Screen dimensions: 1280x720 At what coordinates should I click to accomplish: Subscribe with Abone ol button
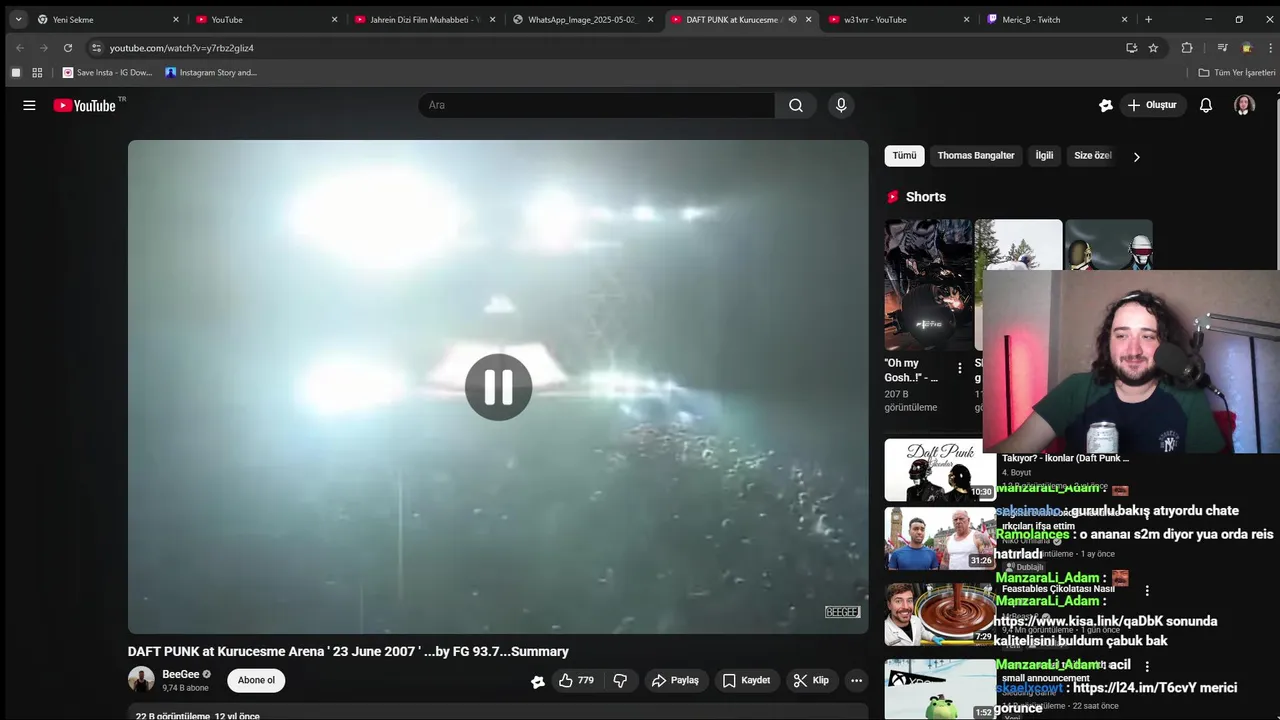pos(256,680)
